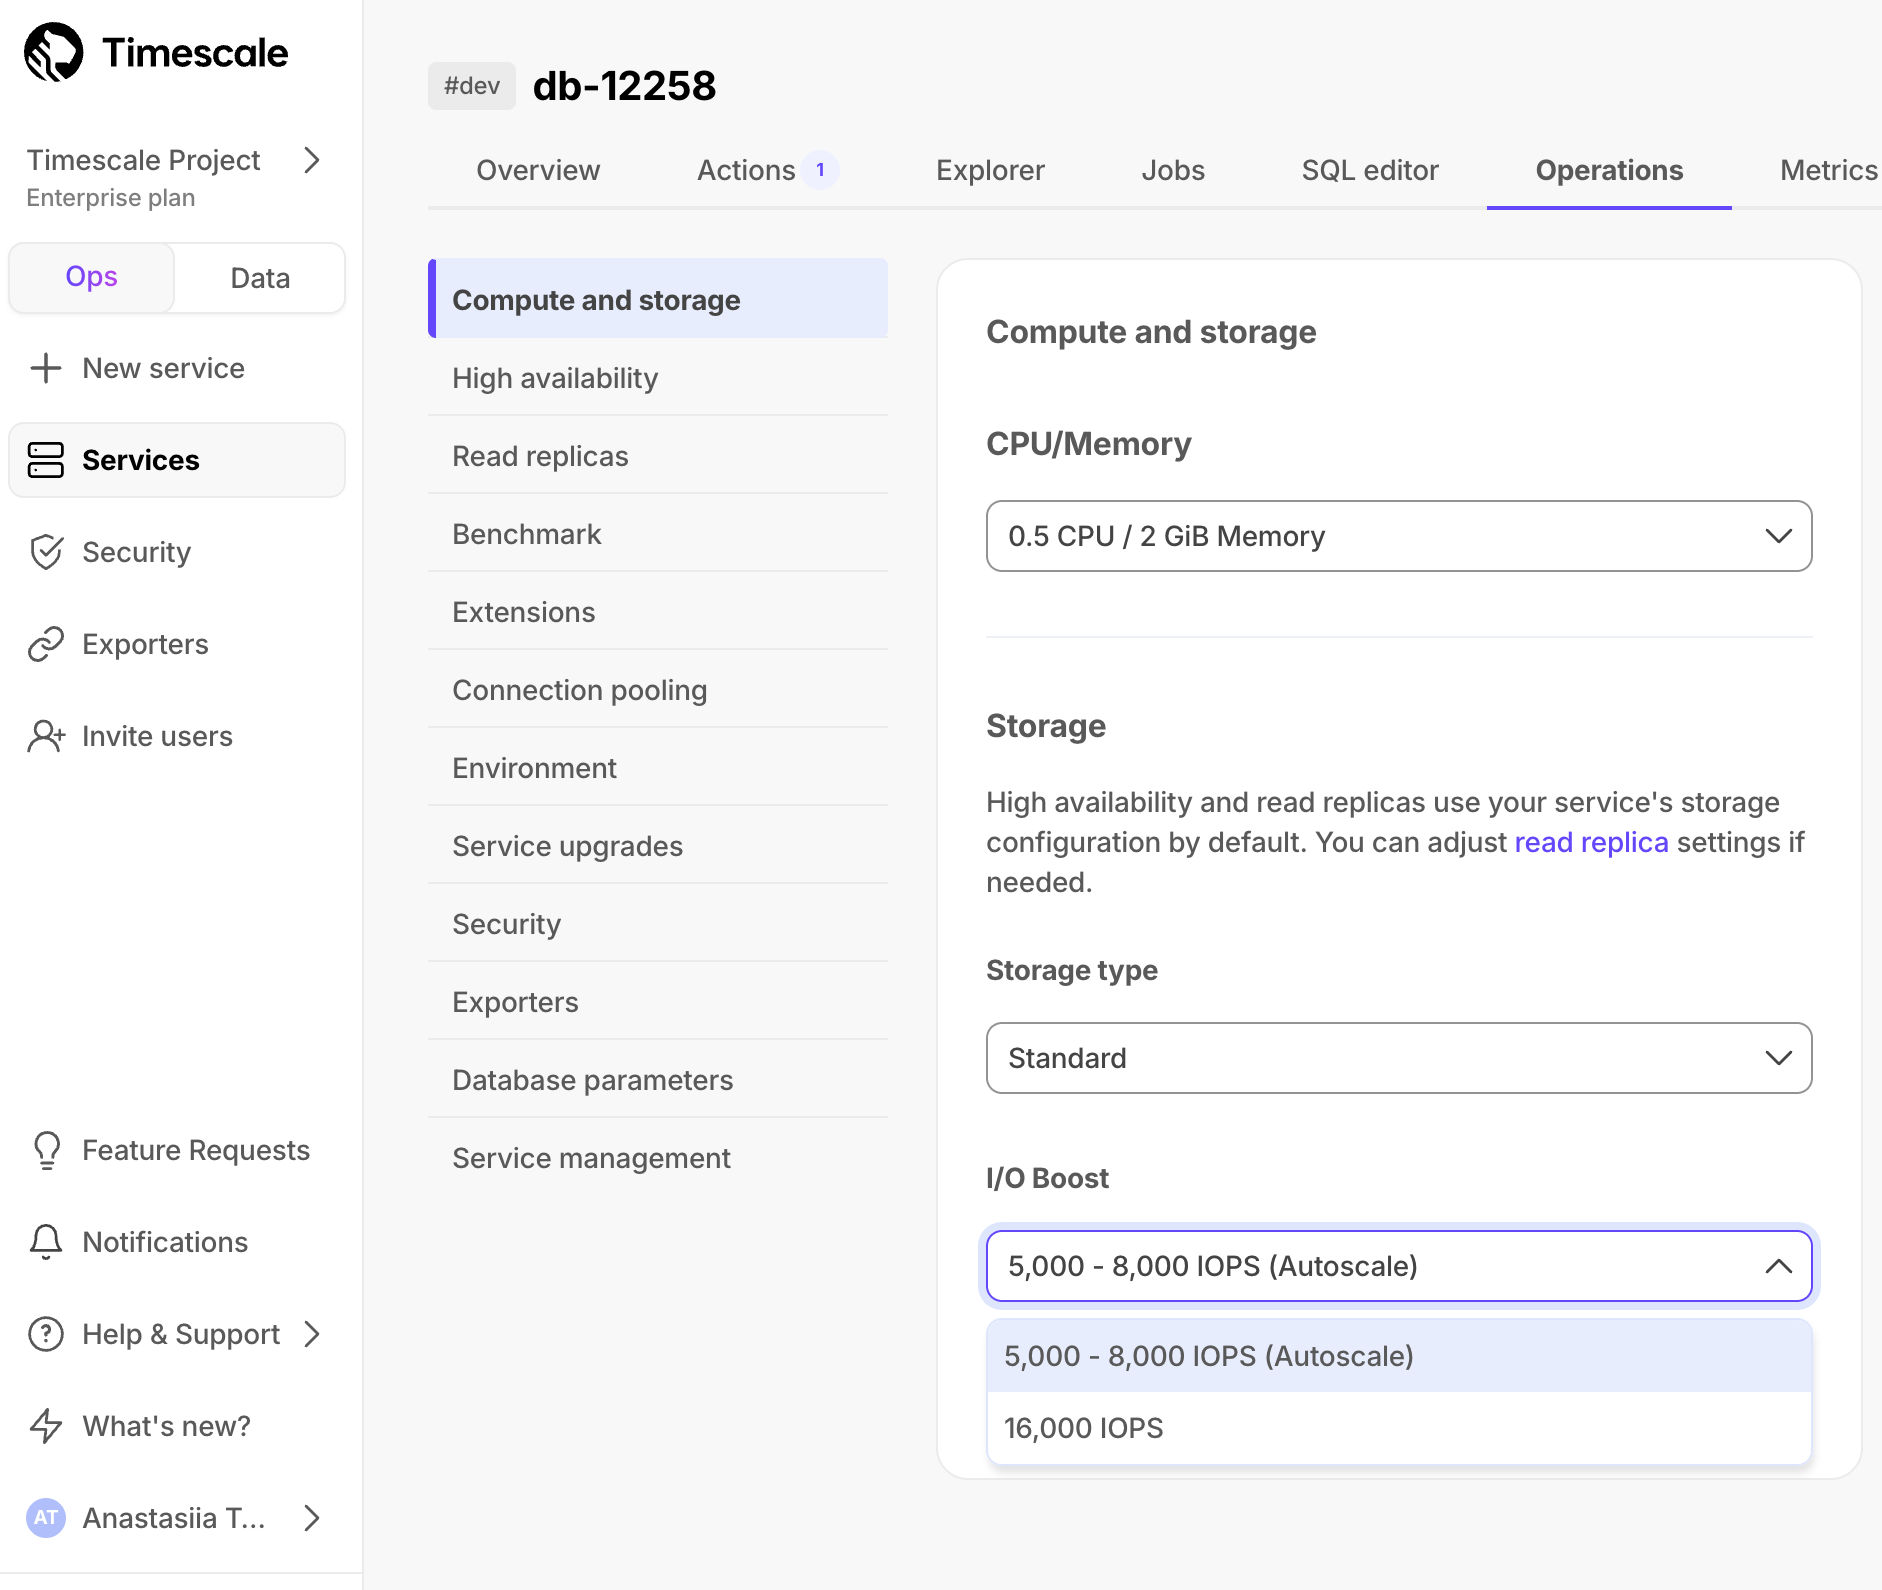Select Connection pooling menu item

pyautogui.click(x=658, y=690)
